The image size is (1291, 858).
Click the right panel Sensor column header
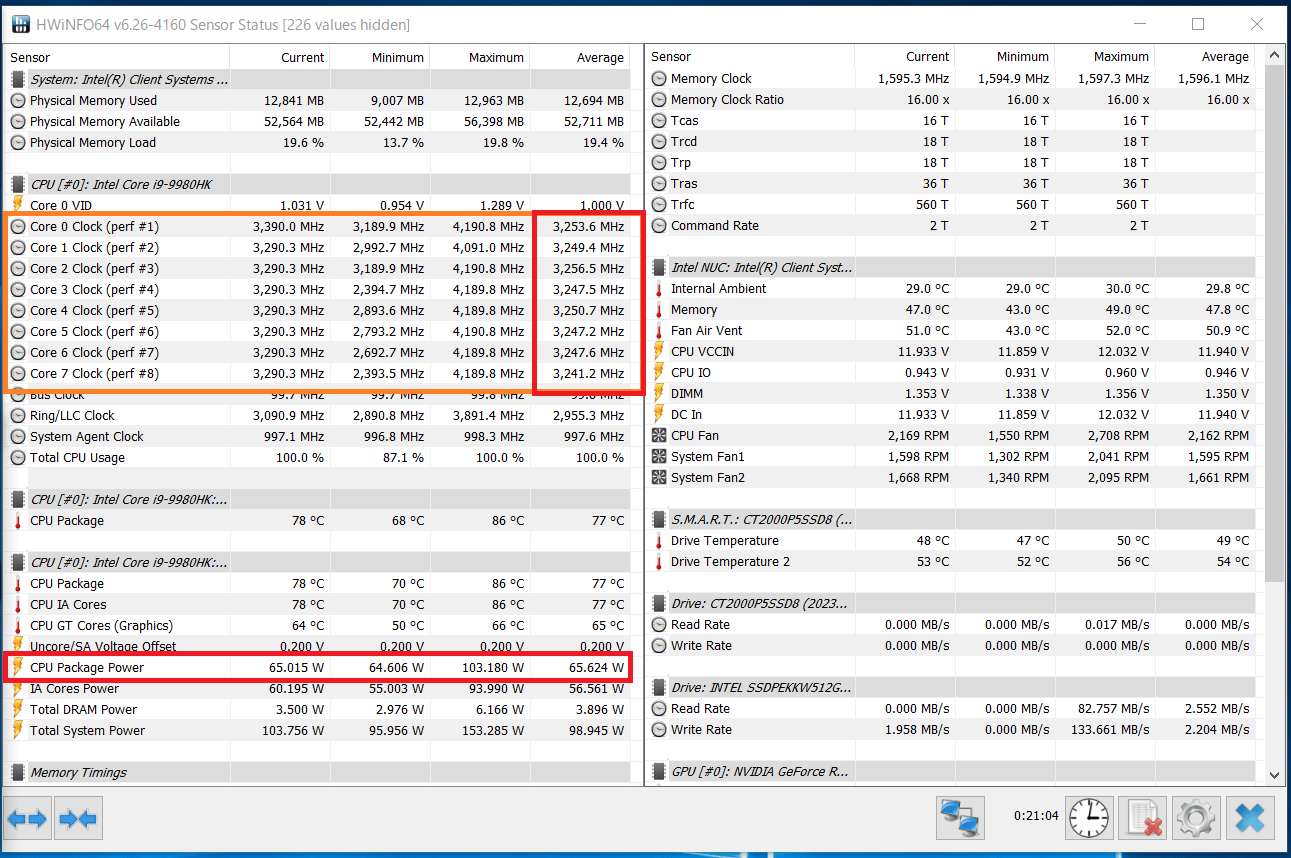[x=750, y=57]
